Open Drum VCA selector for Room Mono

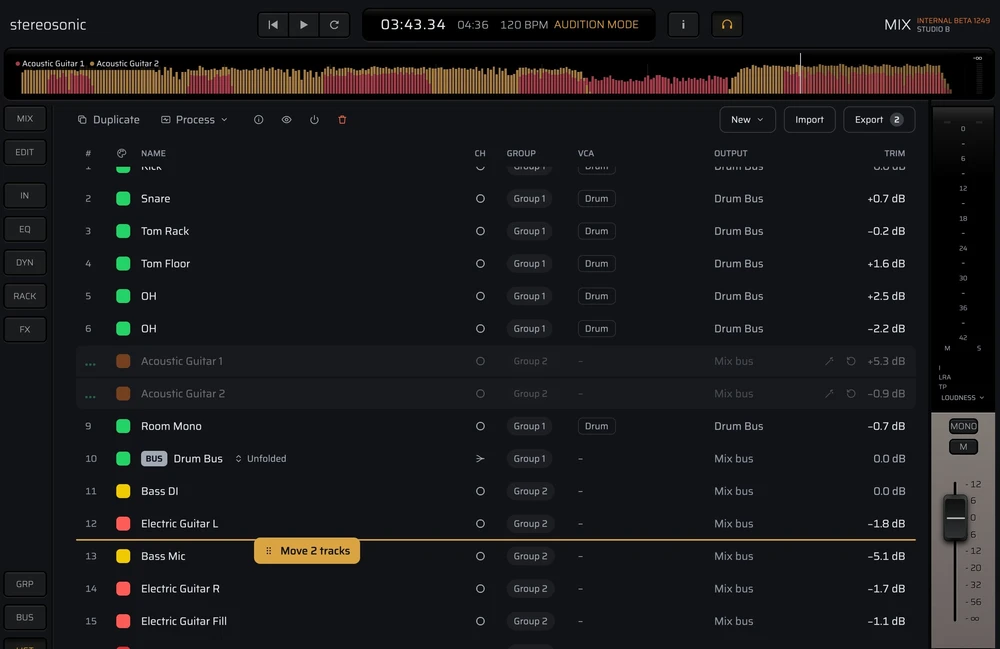(x=596, y=426)
